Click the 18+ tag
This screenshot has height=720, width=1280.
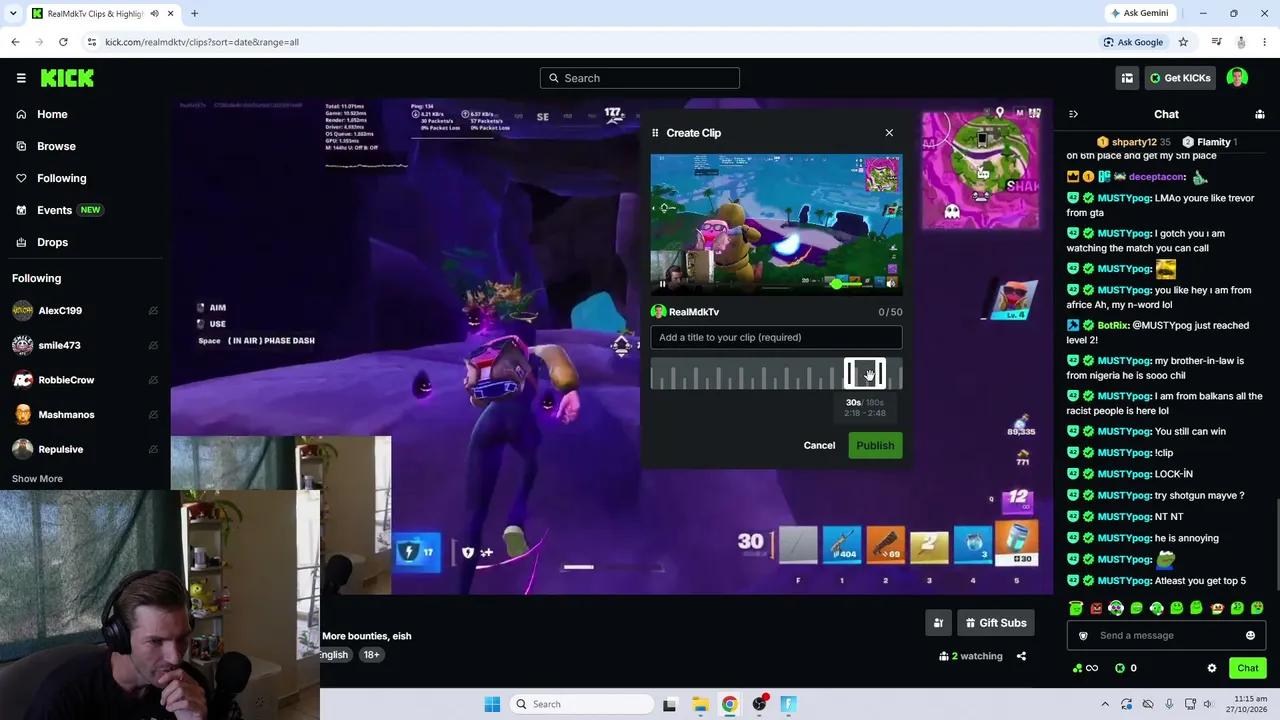[372, 655]
